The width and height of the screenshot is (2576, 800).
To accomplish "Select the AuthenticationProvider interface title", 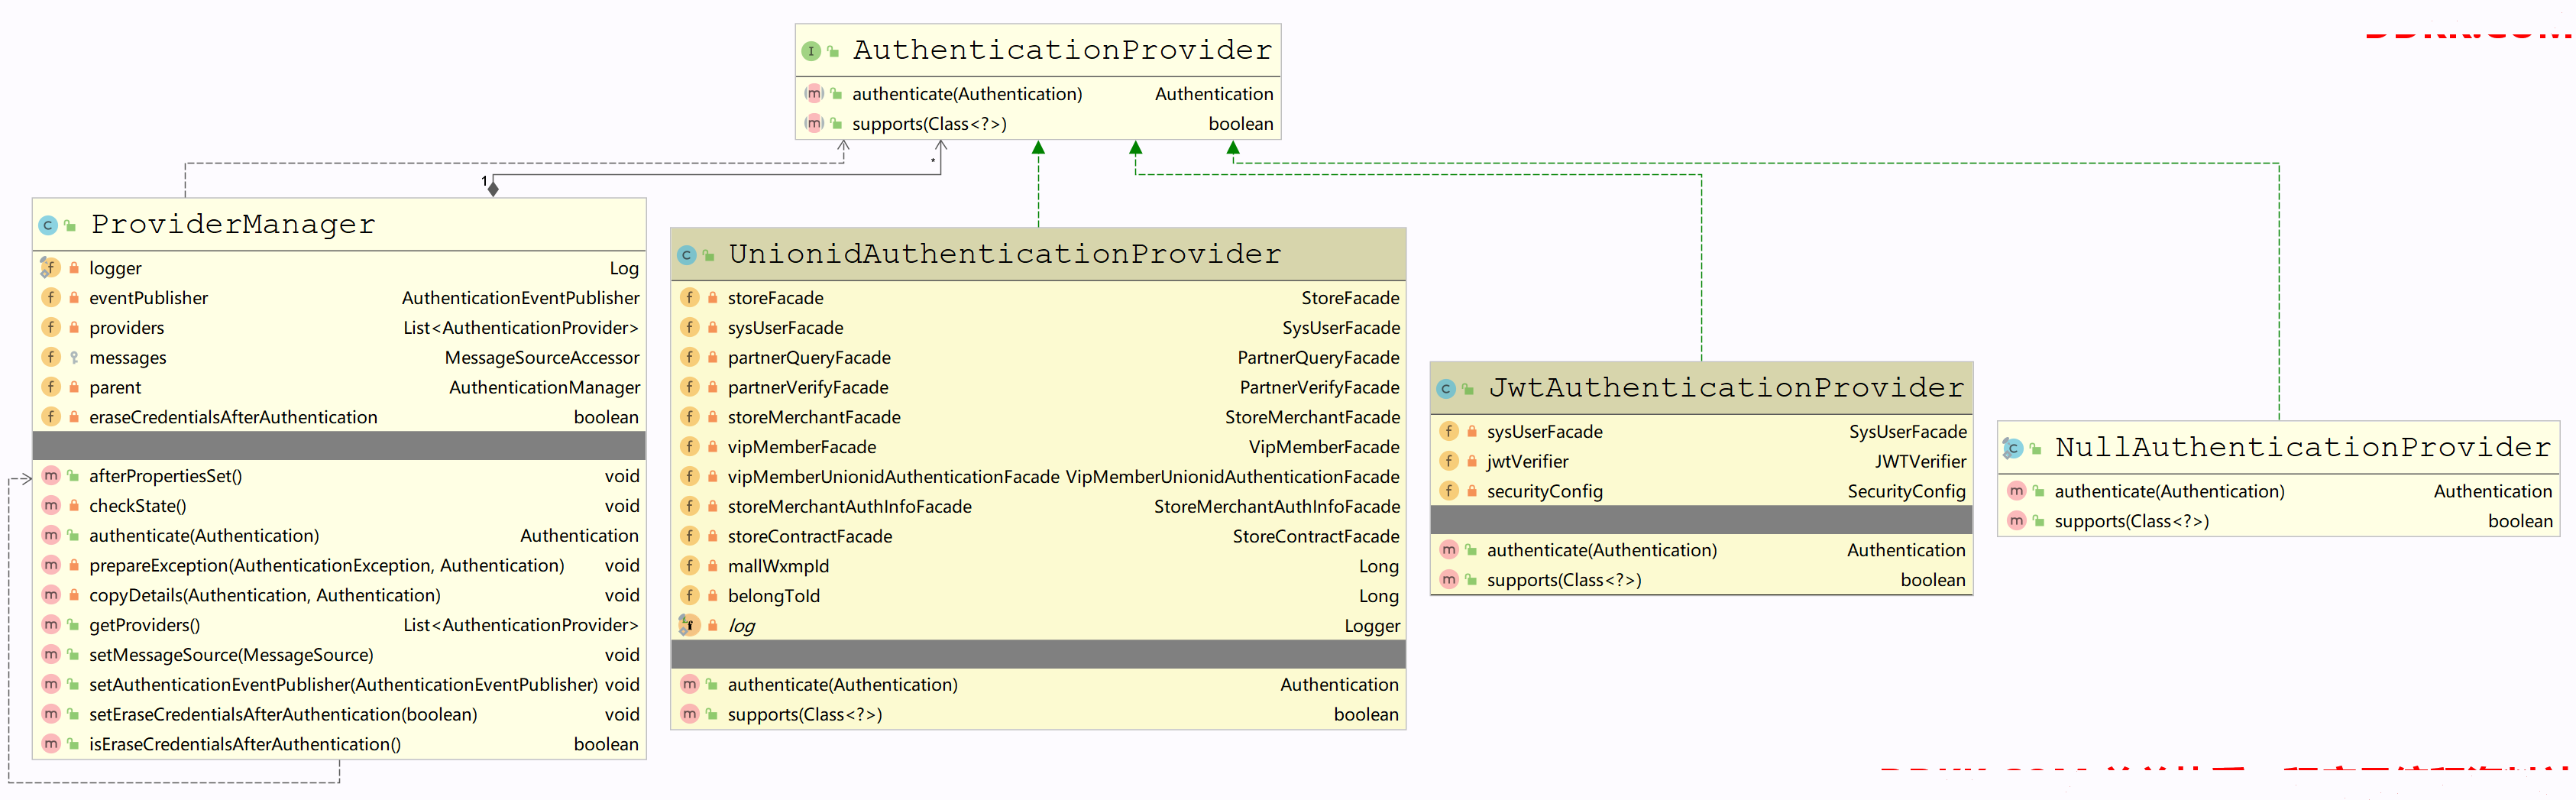I will [1062, 50].
